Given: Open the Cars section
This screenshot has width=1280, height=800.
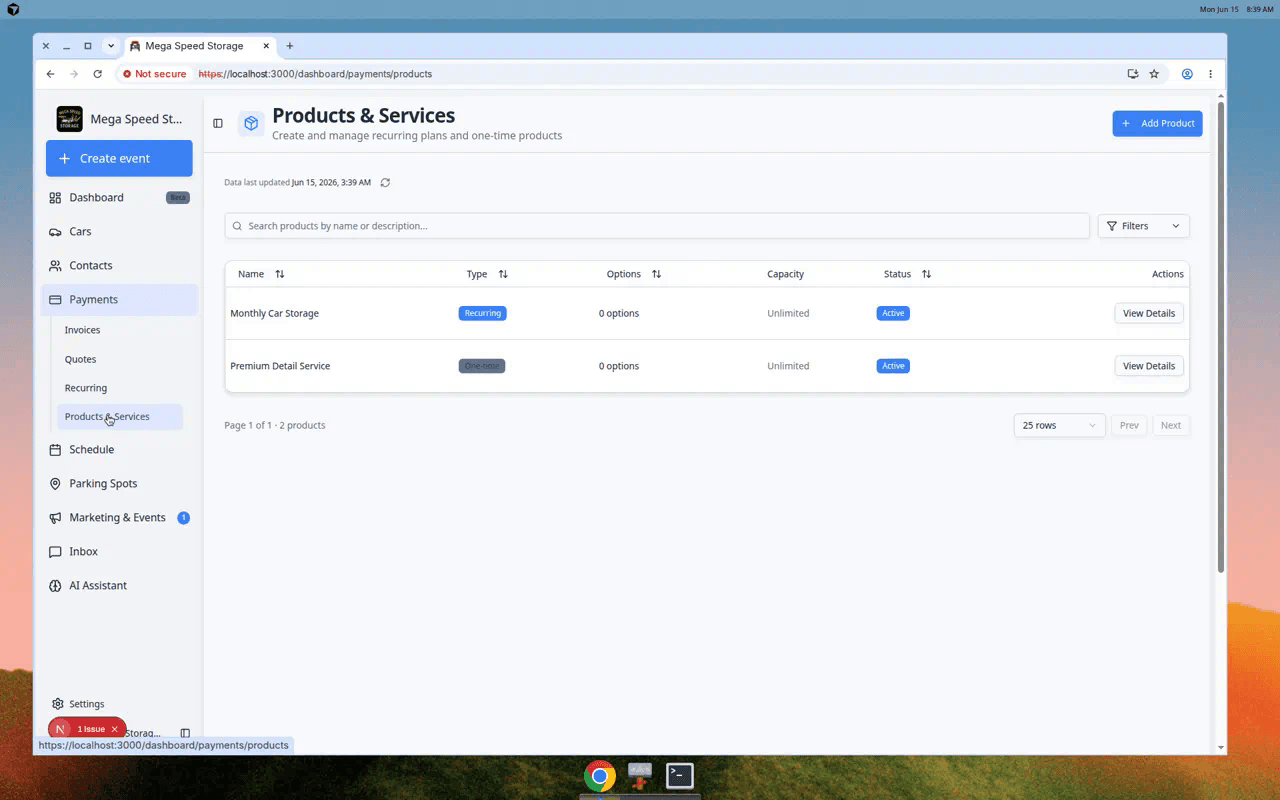Looking at the screenshot, I should pos(119,232).
